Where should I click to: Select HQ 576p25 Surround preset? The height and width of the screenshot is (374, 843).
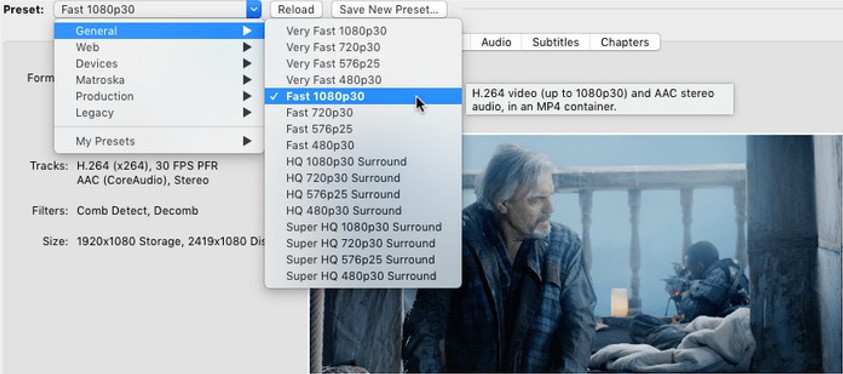363,194
